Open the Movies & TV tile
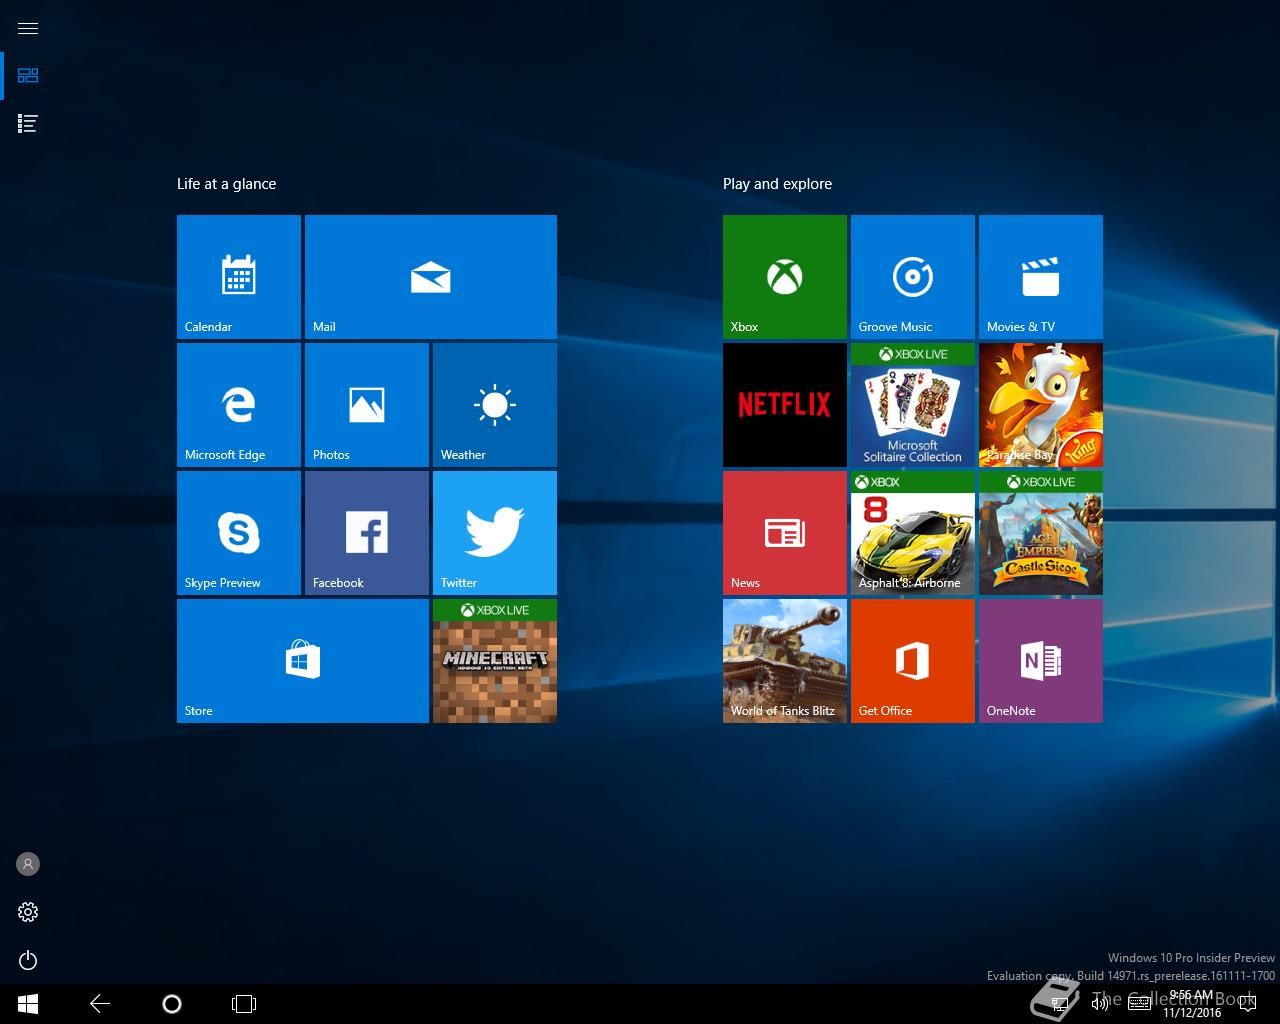This screenshot has height=1024, width=1280. click(1041, 277)
